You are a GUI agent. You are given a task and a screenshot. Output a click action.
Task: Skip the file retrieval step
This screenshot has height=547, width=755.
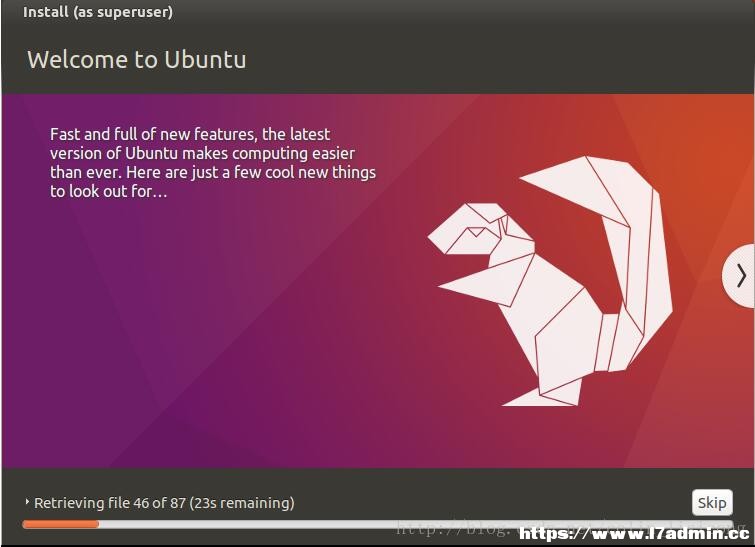(x=712, y=503)
